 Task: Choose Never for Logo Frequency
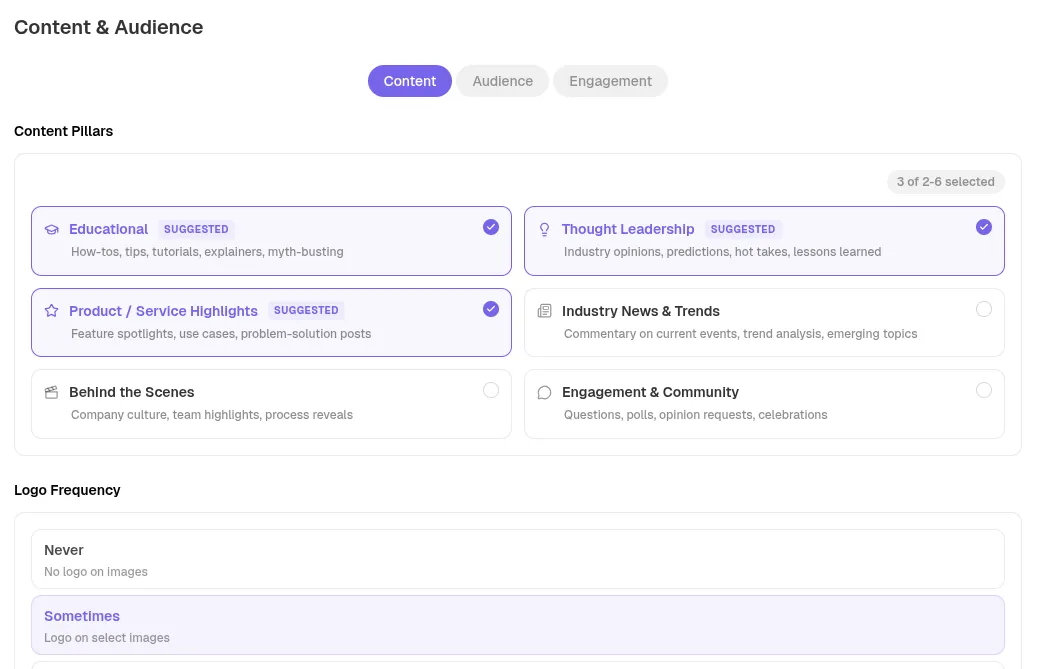[x=517, y=558]
